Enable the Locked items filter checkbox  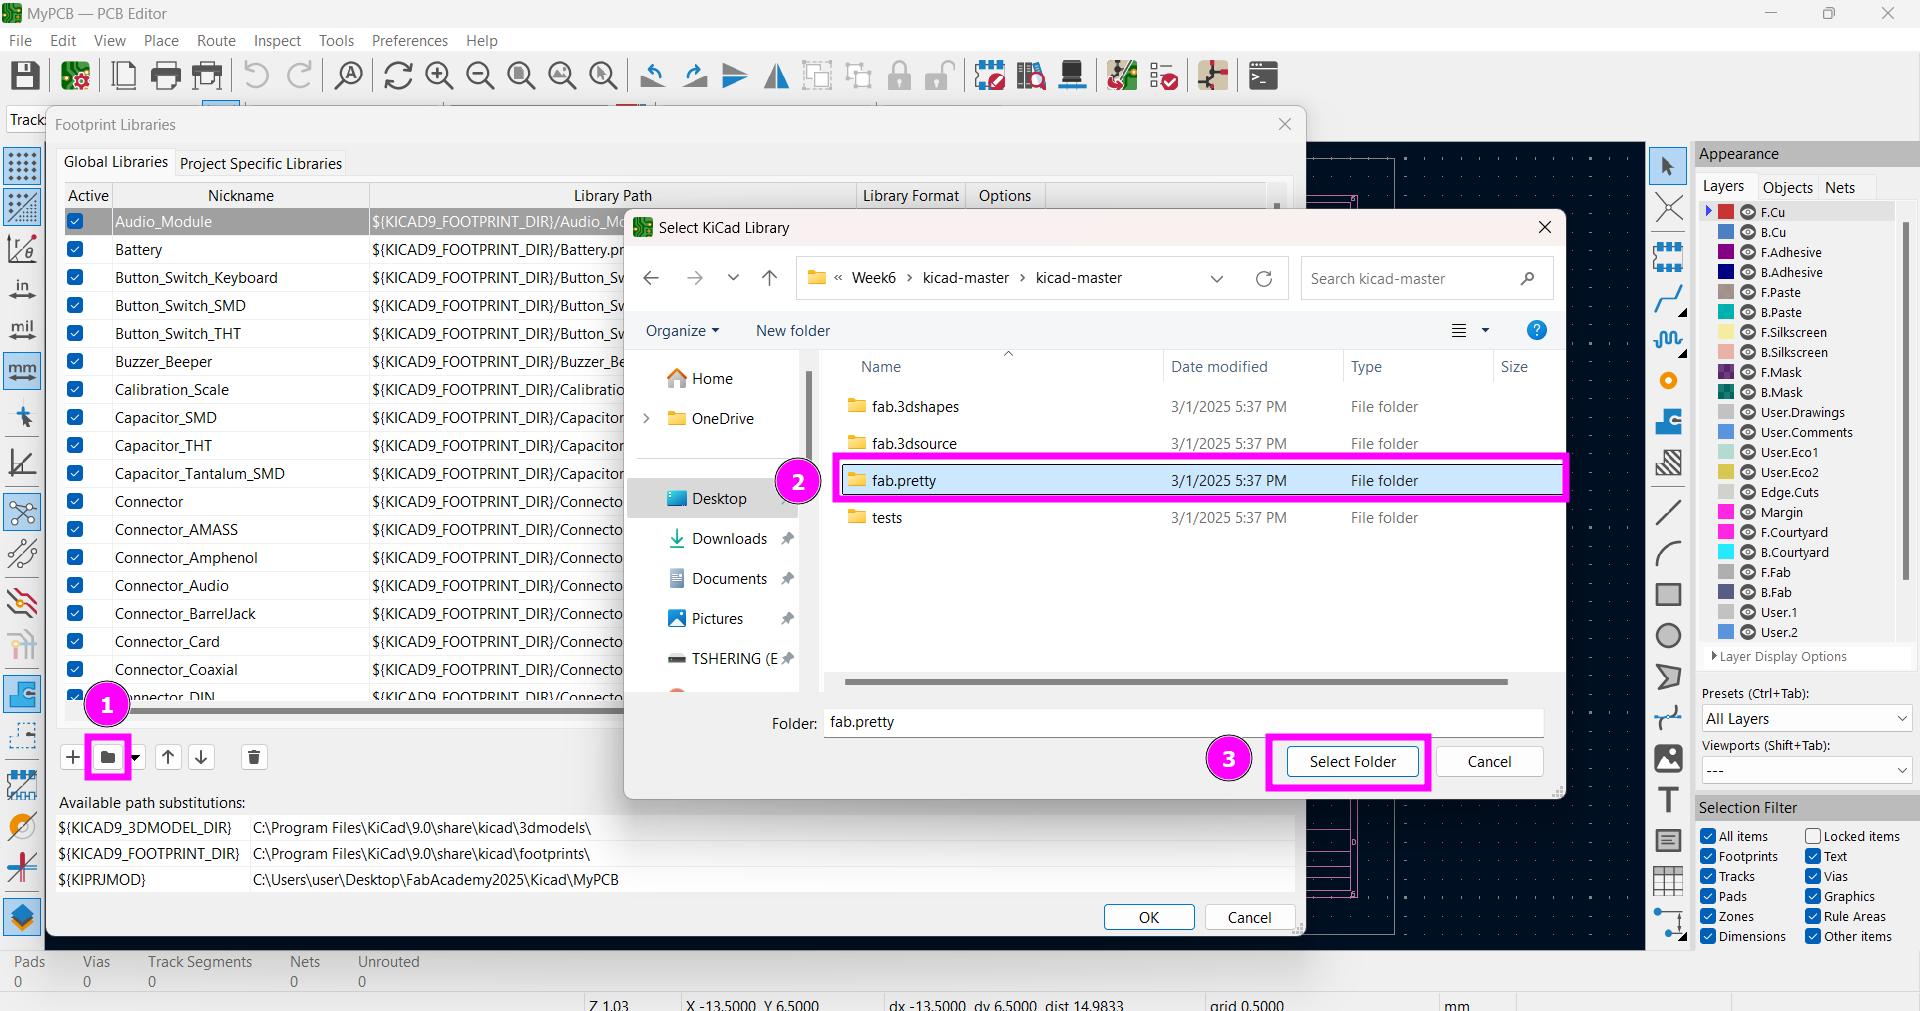(1813, 836)
